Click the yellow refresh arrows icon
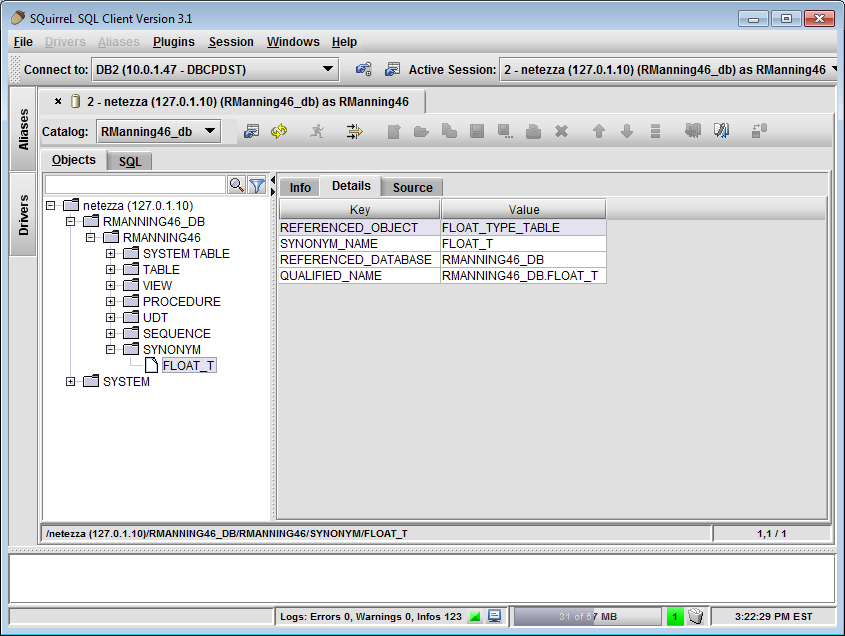 (x=279, y=131)
